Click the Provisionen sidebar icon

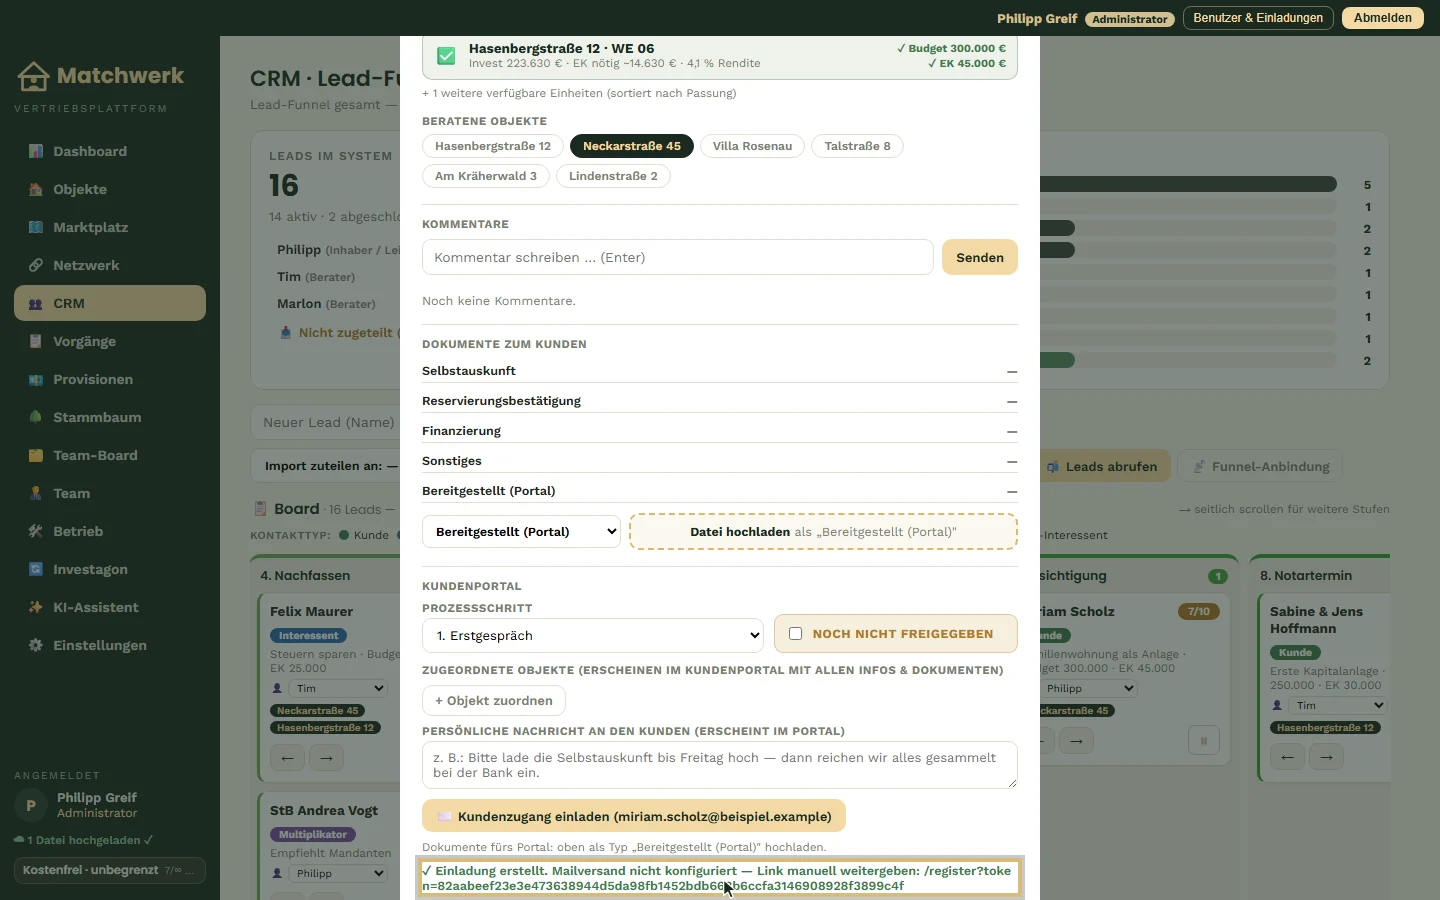click(36, 379)
